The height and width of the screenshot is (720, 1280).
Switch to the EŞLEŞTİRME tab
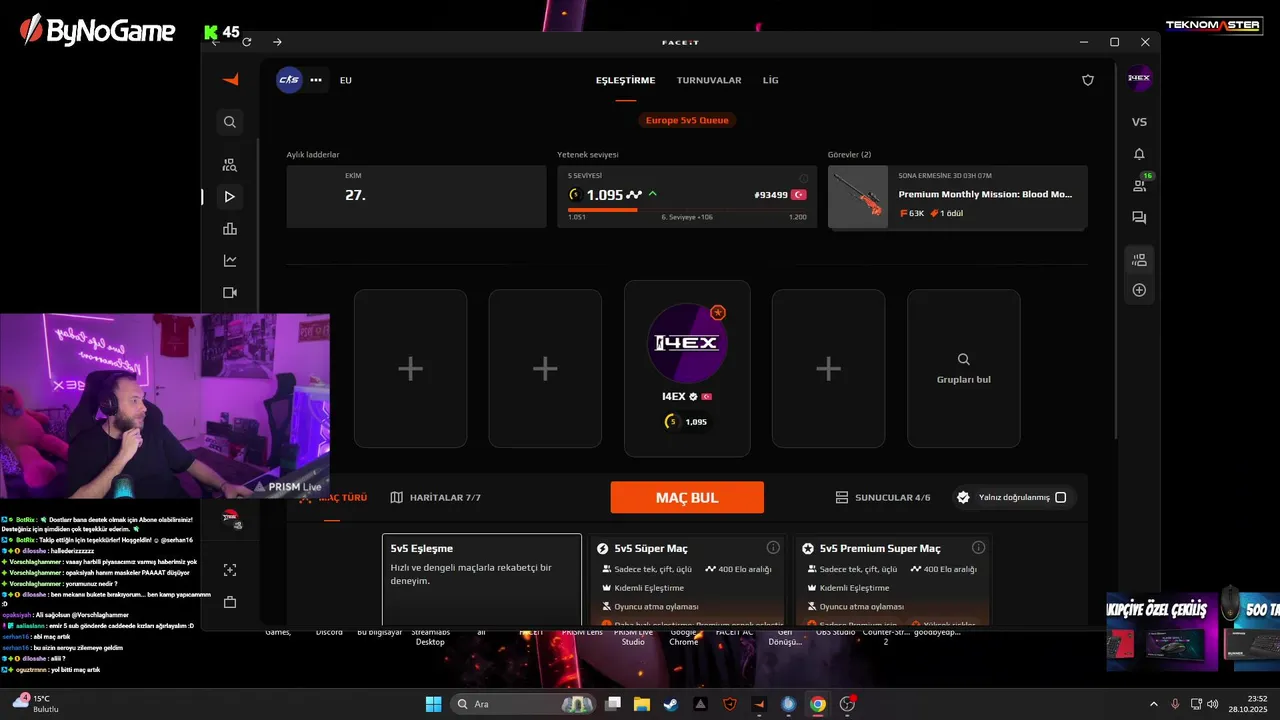(x=625, y=80)
